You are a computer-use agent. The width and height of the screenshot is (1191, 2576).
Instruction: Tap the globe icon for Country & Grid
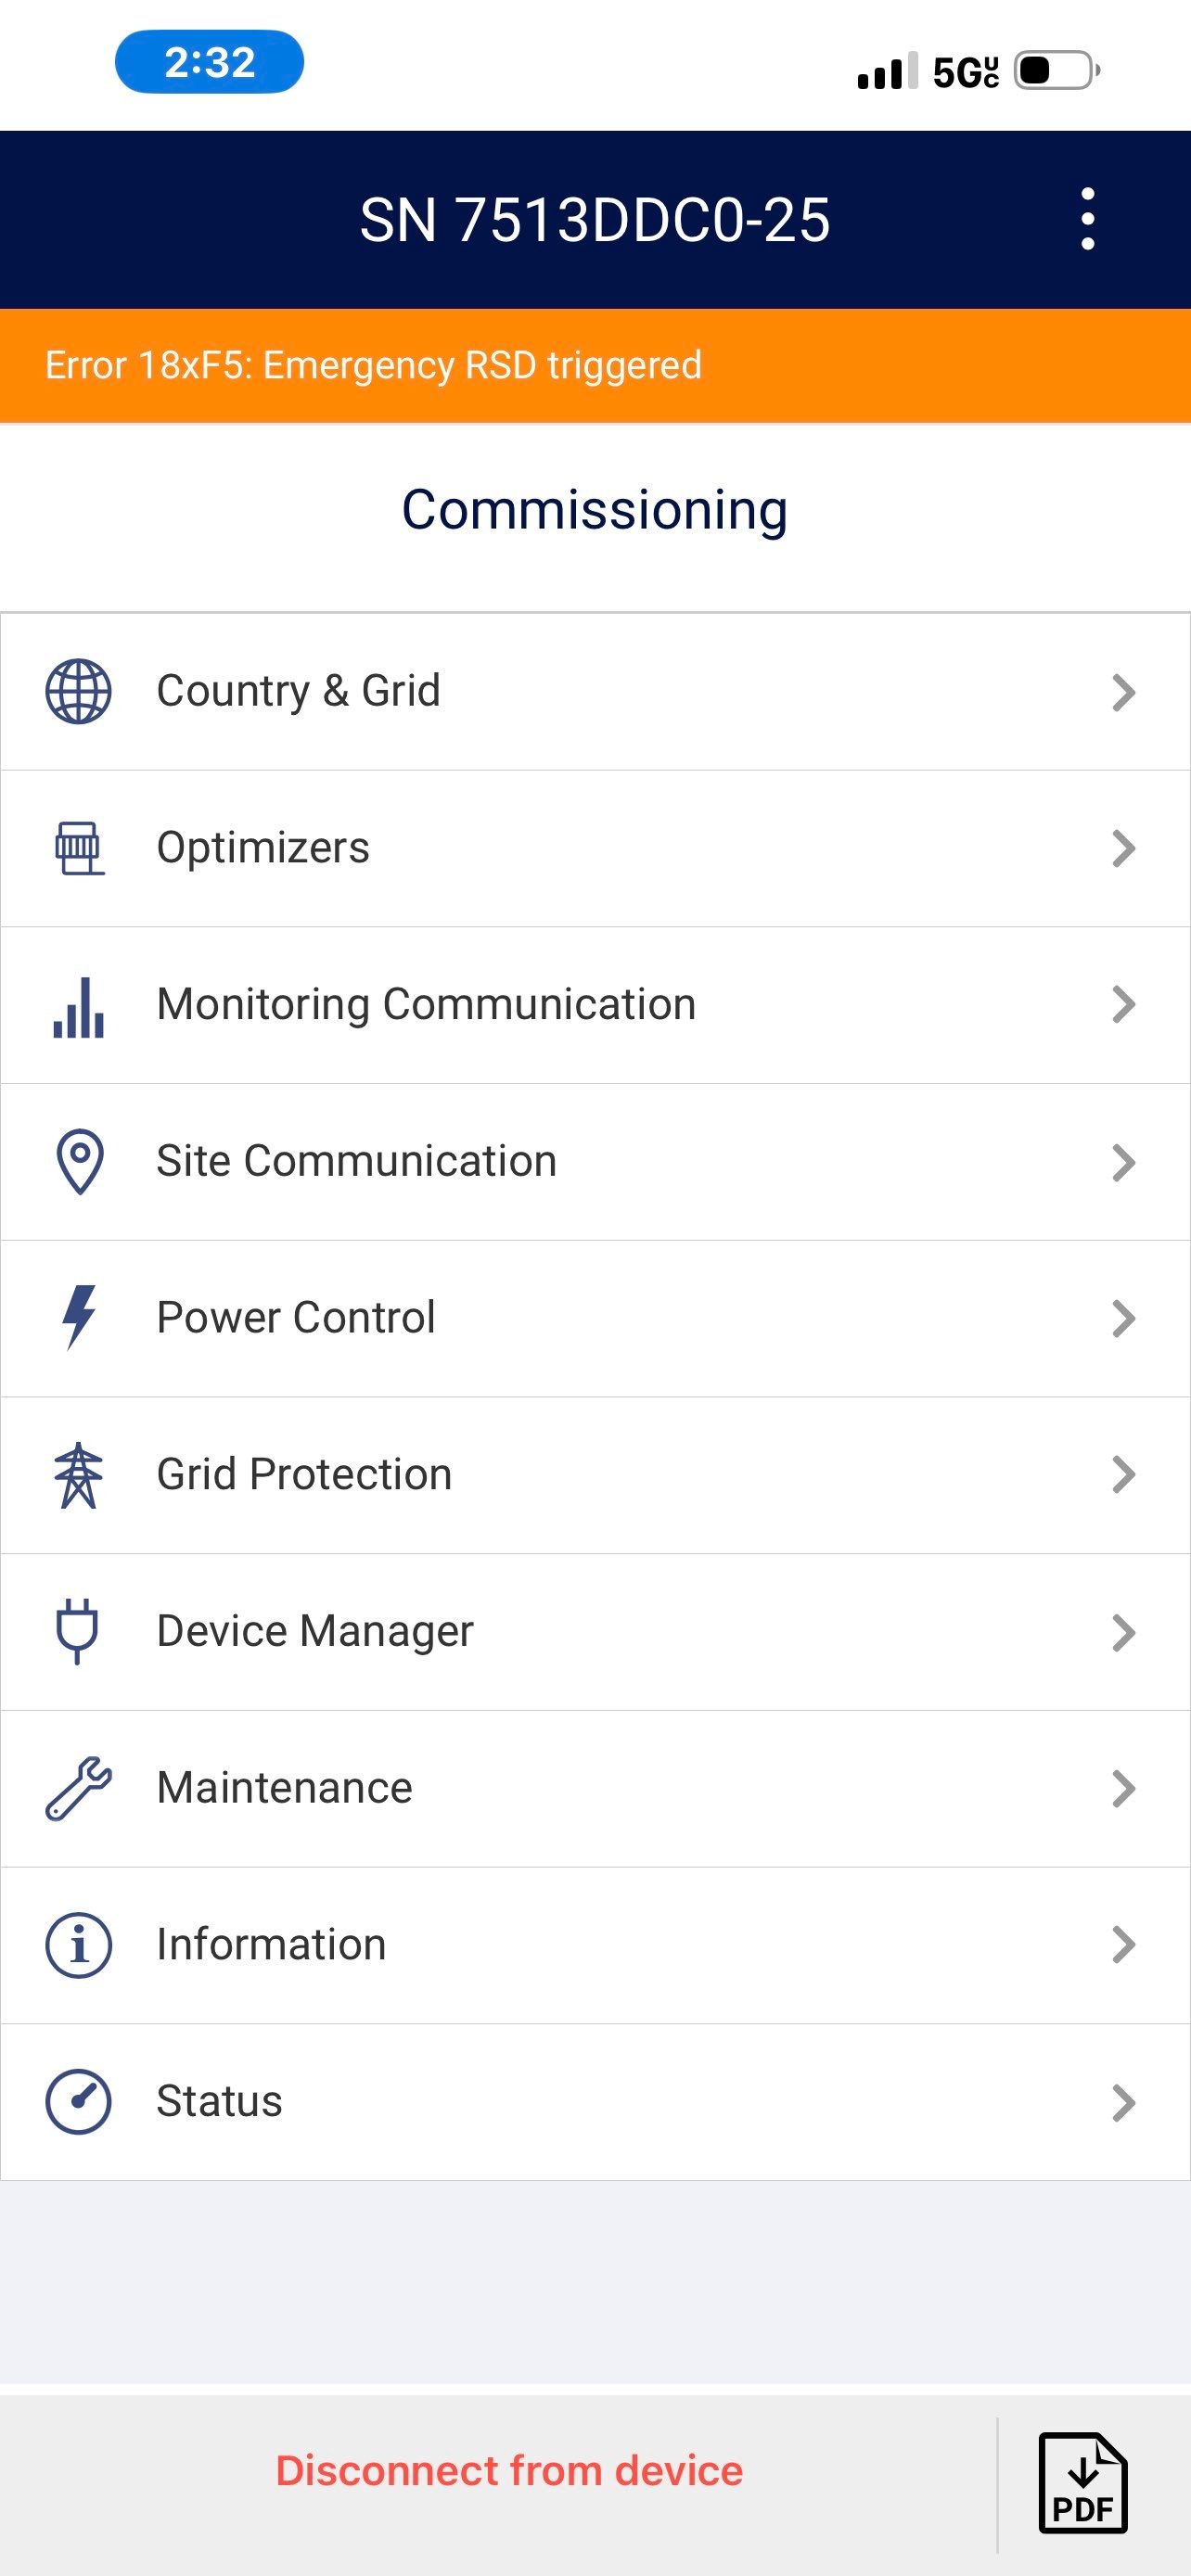tap(78, 691)
